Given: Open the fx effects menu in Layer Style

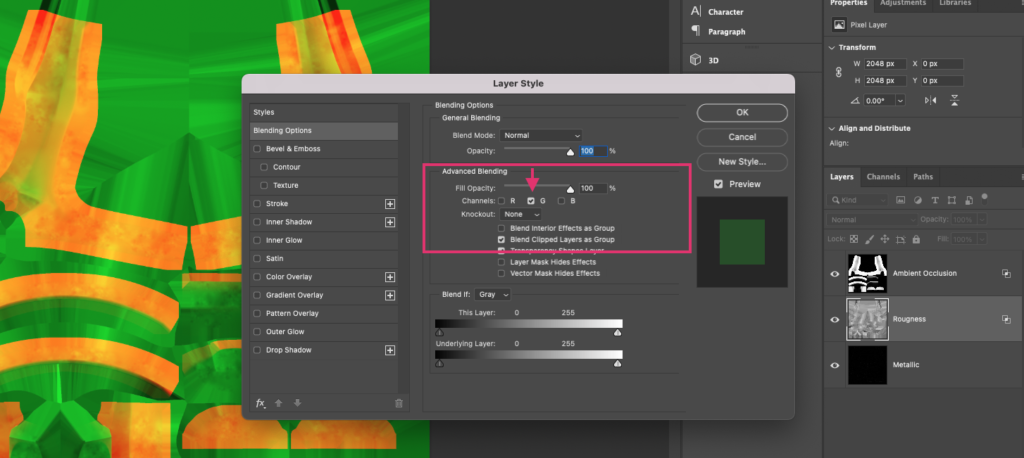Looking at the screenshot, I should pos(260,403).
